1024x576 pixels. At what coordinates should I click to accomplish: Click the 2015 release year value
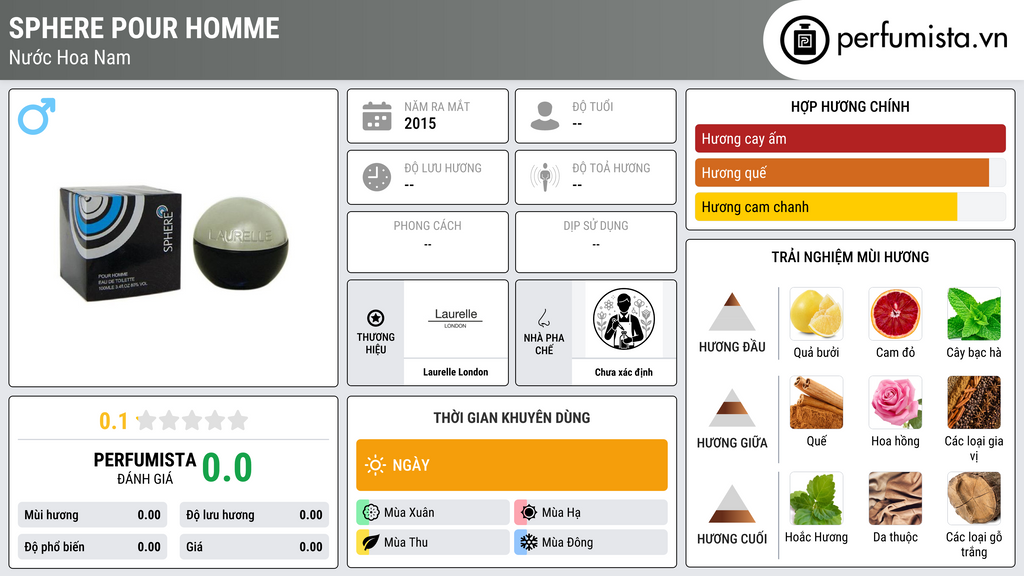[420, 123]
